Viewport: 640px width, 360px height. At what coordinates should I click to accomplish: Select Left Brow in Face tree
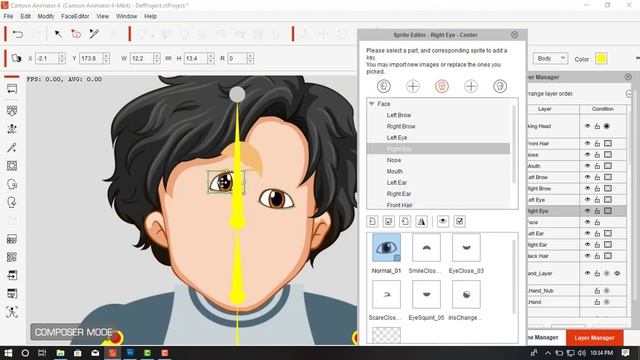399,115
